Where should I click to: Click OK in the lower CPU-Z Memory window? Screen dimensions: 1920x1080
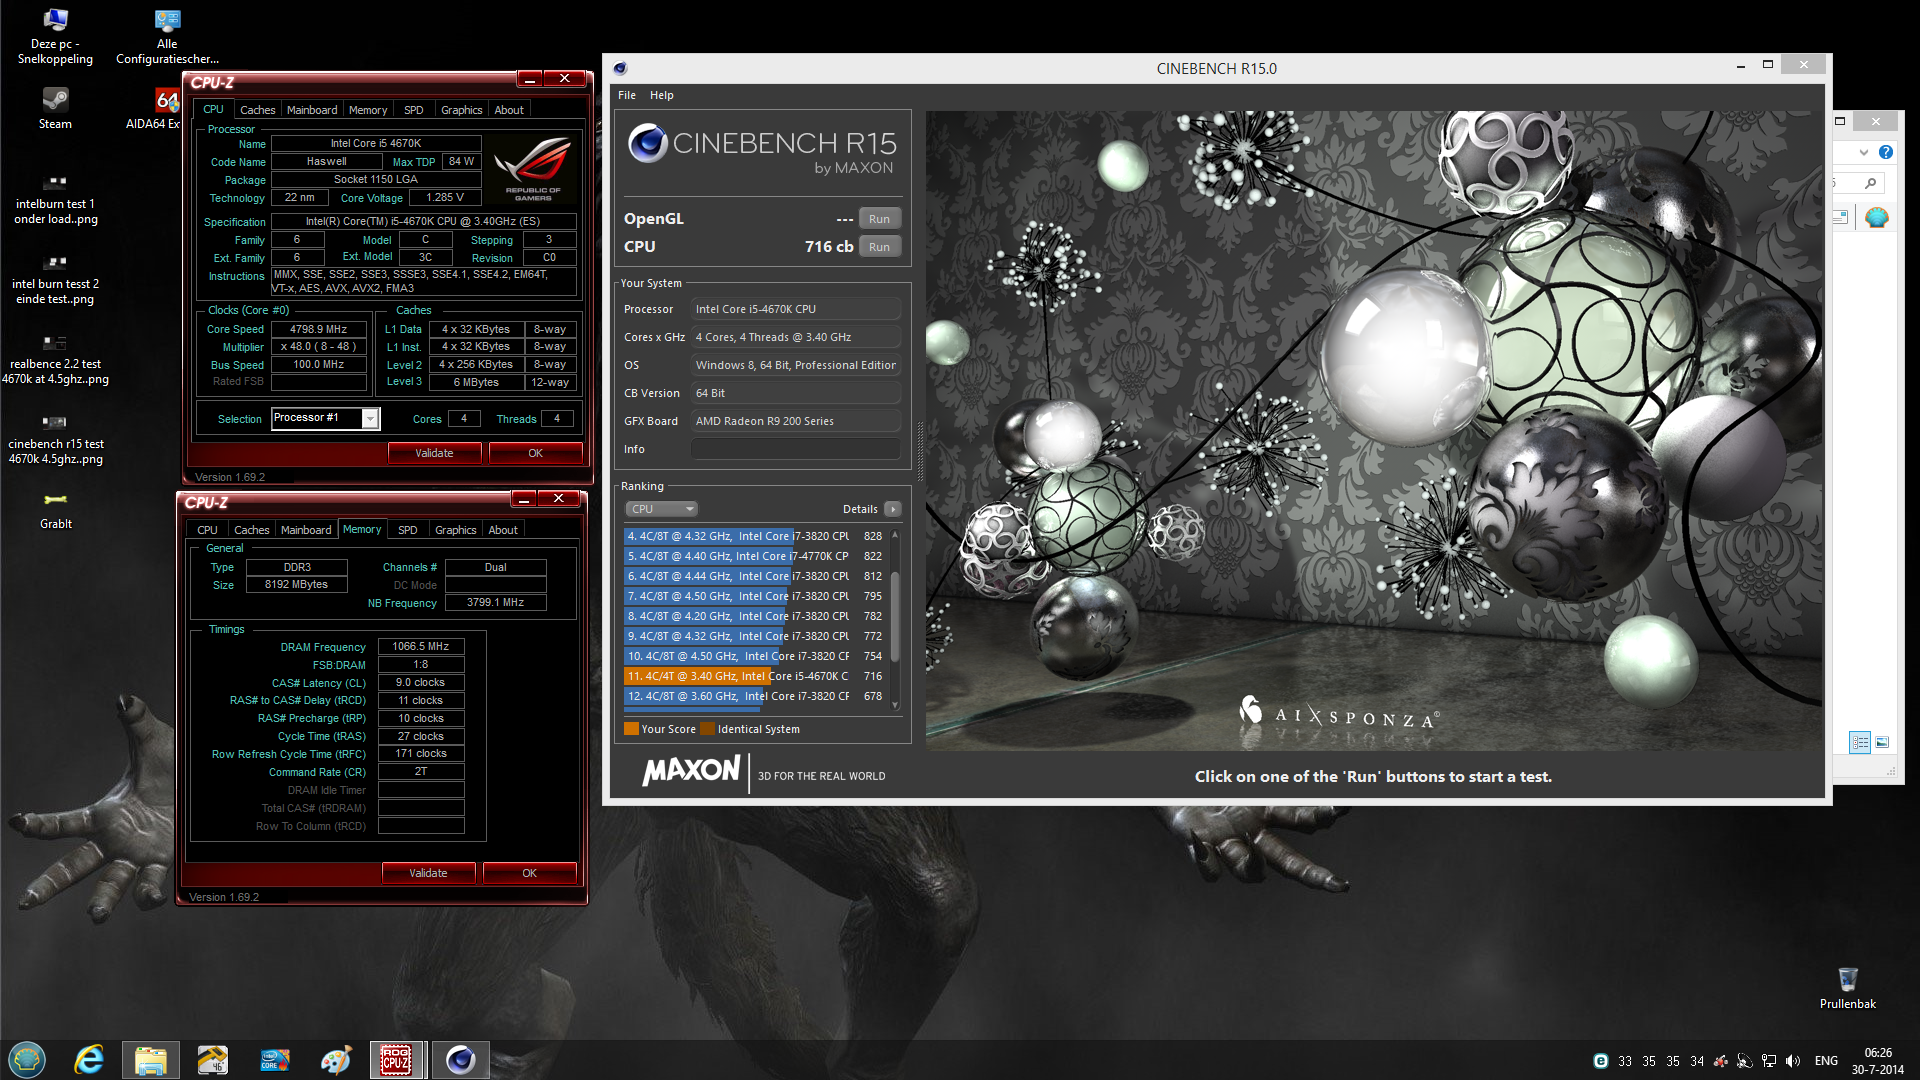click(529, 873)
